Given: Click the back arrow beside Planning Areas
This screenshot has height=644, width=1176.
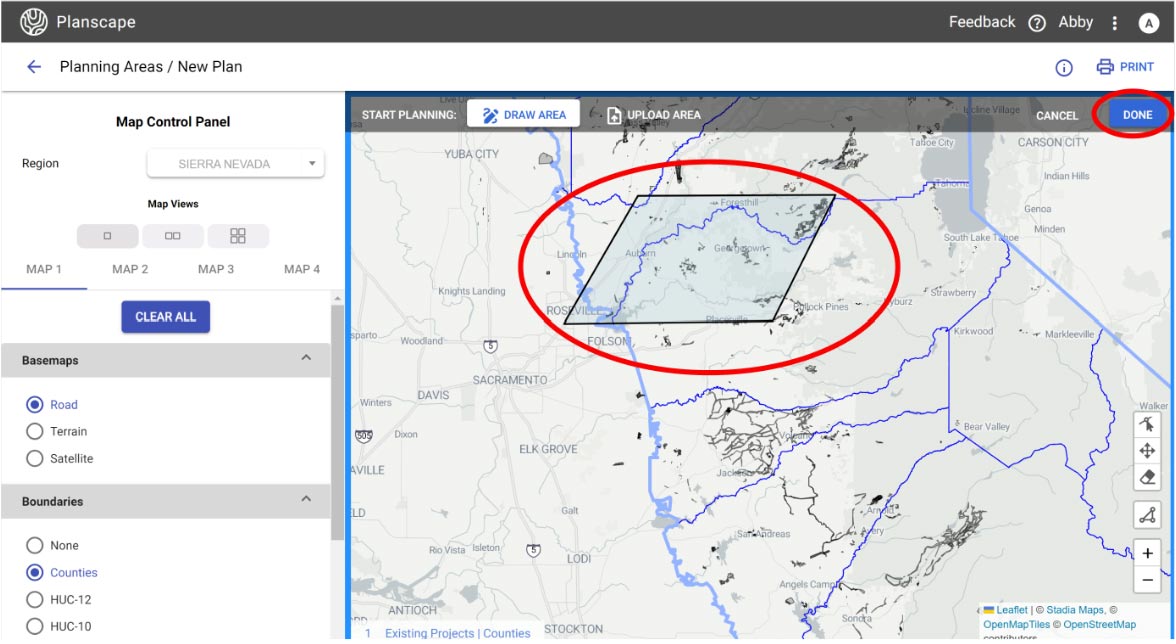Looking at the screenshot, I should [x=34, y=67].
